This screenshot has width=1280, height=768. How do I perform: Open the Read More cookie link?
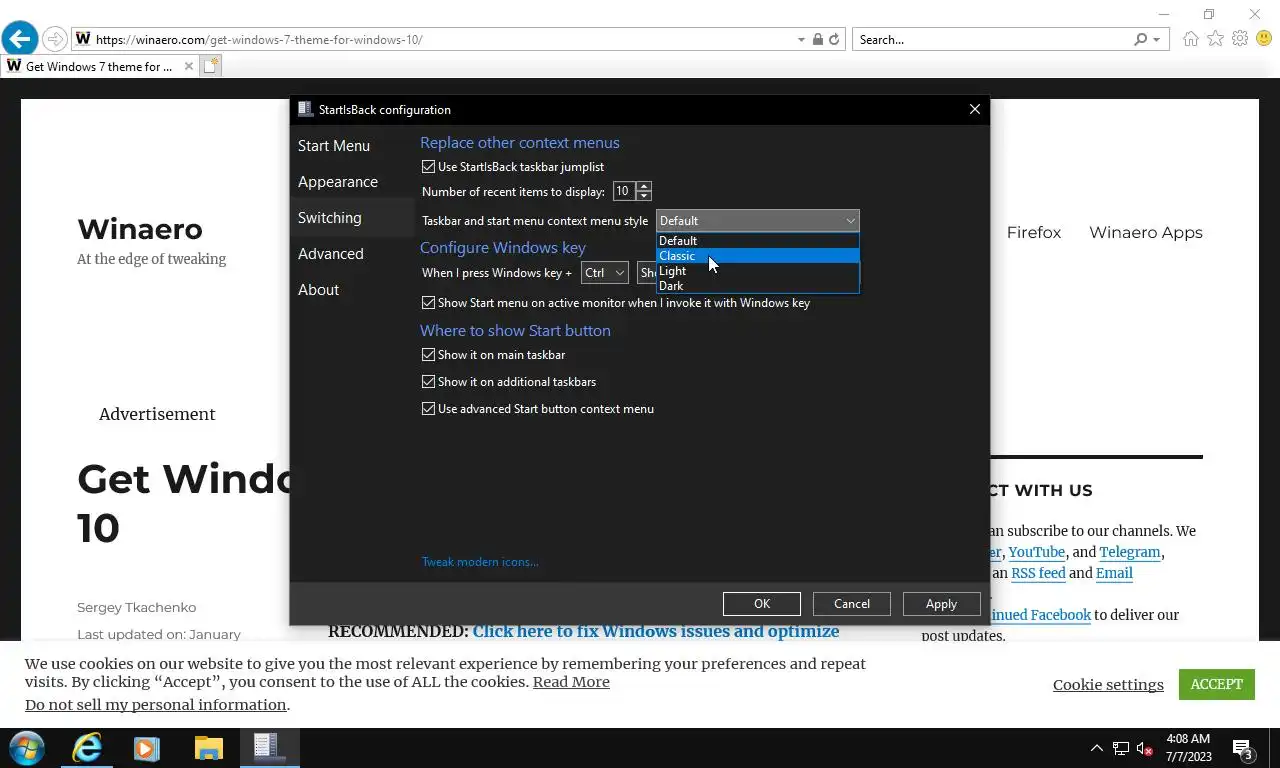click(x=571, y=682)
